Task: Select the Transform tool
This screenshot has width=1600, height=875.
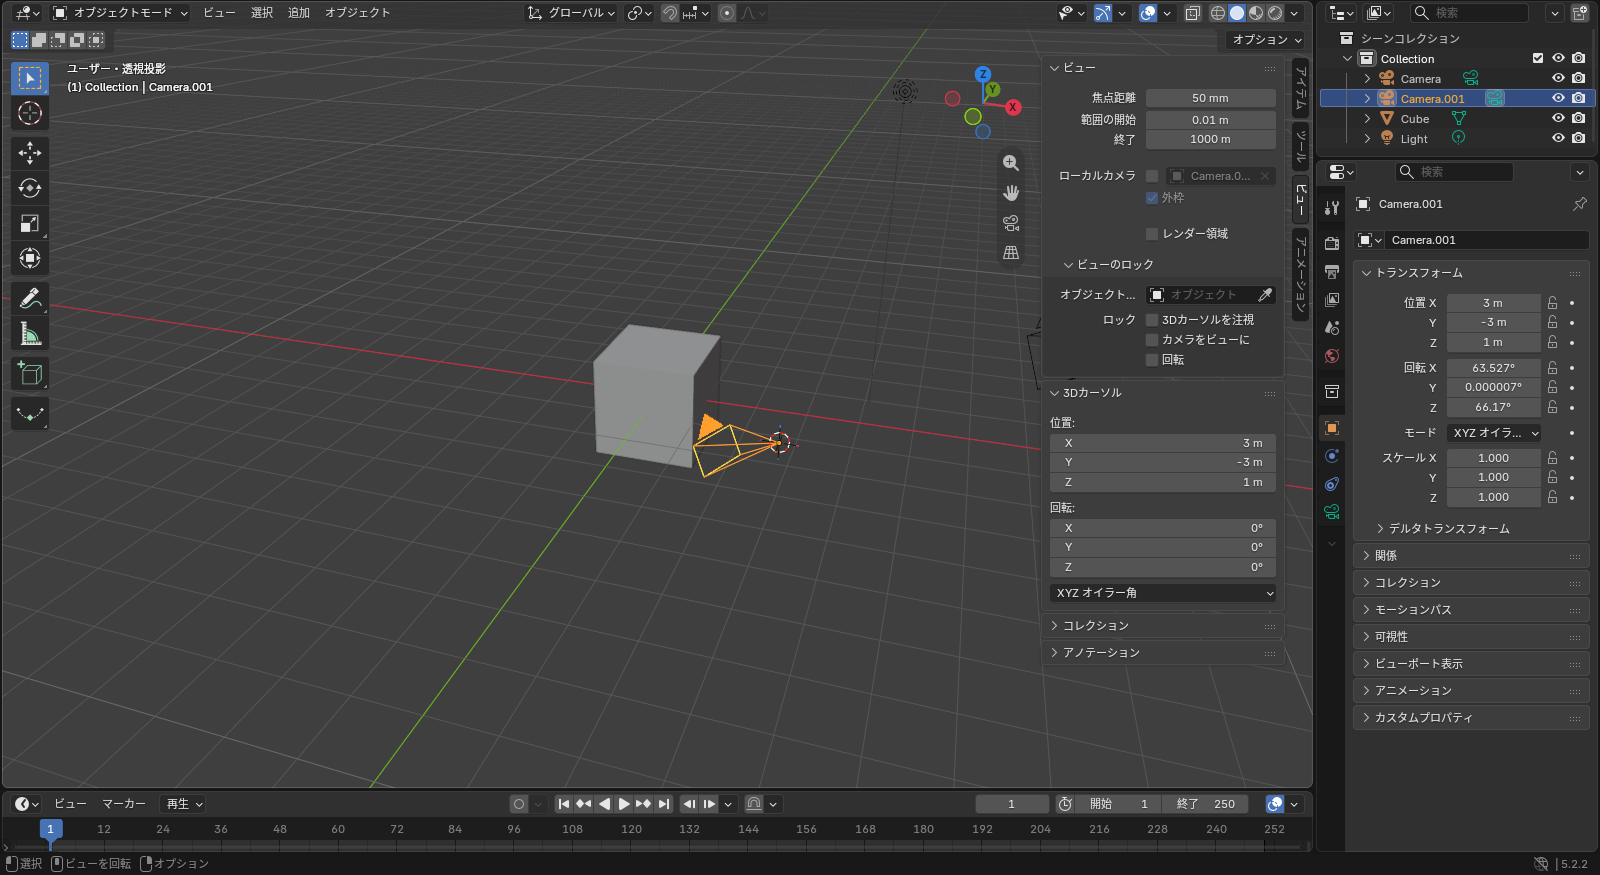Action: click(30, 258)
